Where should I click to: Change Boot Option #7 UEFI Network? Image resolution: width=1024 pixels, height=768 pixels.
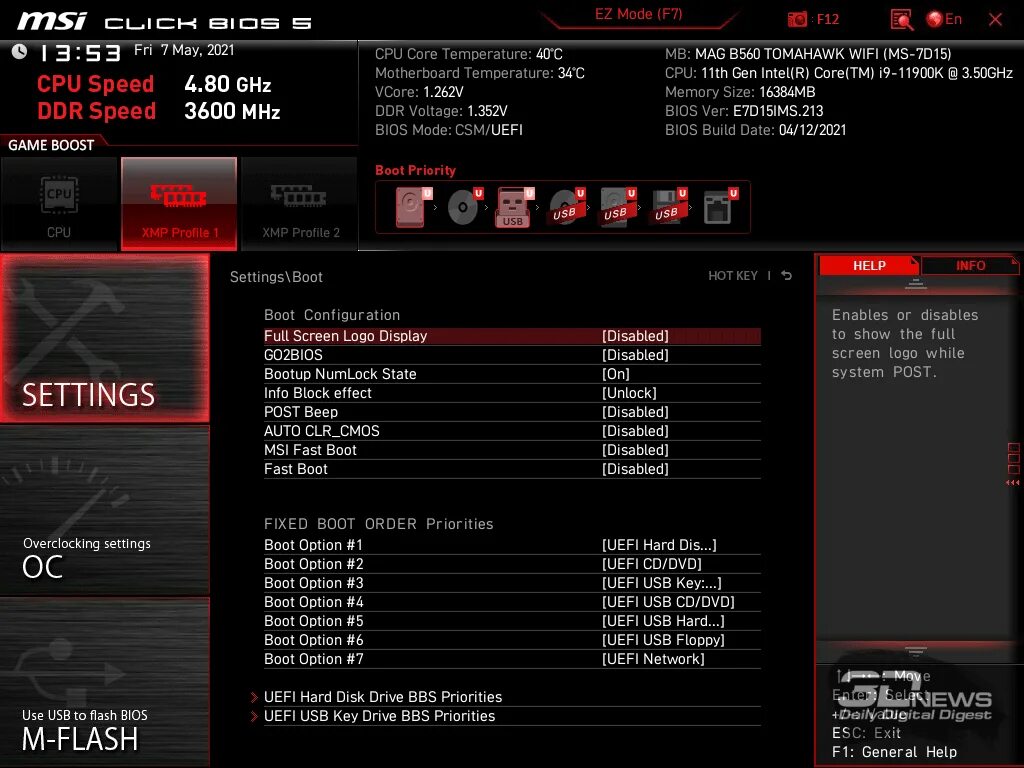coord(512,658)
